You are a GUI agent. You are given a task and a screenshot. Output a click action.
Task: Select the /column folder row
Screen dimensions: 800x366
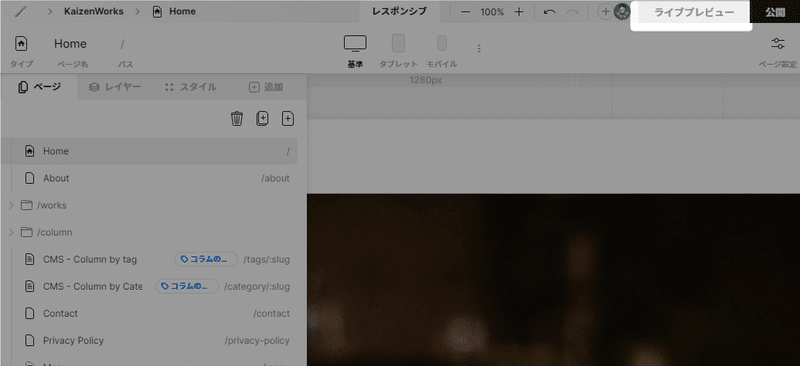coord(149,232)
